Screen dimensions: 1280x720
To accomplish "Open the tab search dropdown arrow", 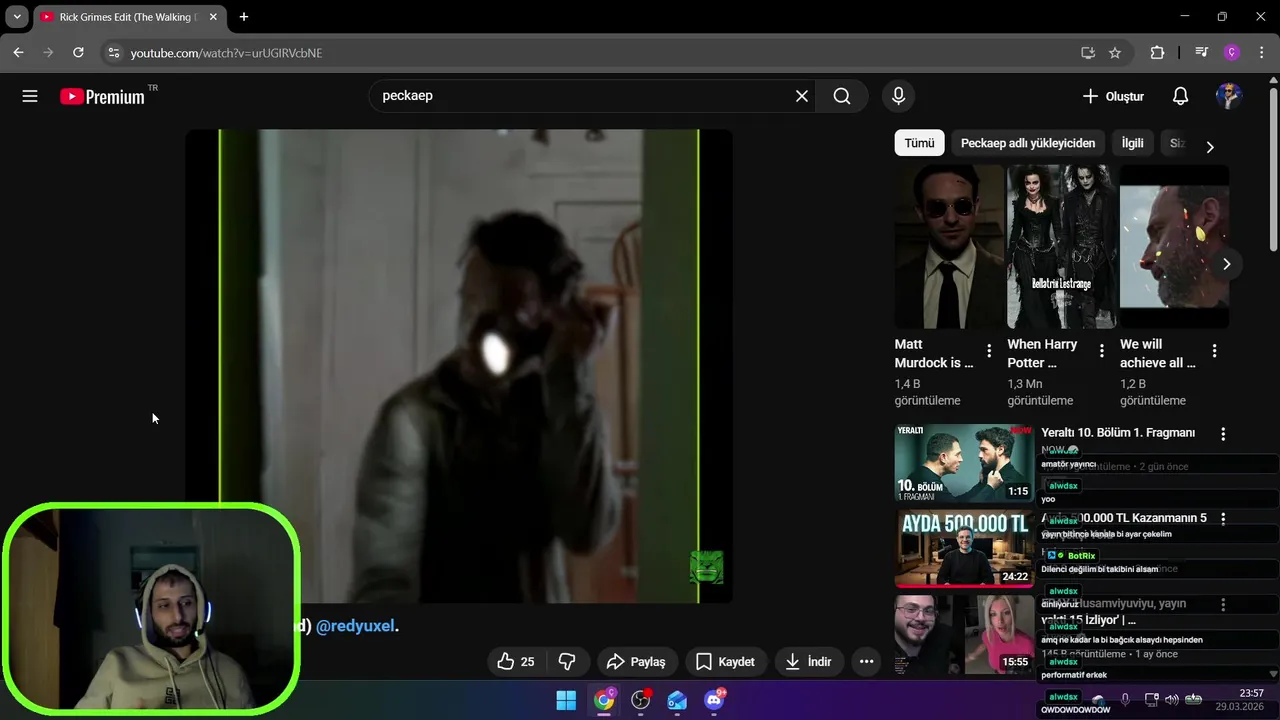I will (17, 17).
